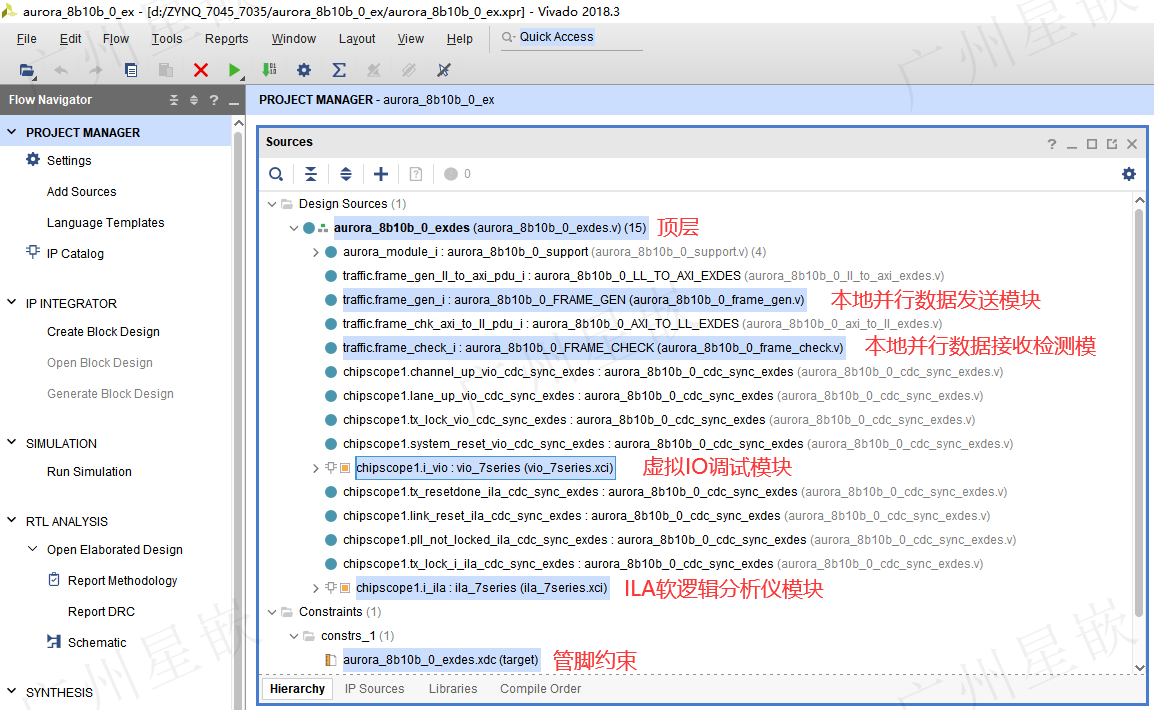Image resolution: width=1154 pixels, height=710 pixels.
Task: Click Report DRC
Action: tap(102, 611)
